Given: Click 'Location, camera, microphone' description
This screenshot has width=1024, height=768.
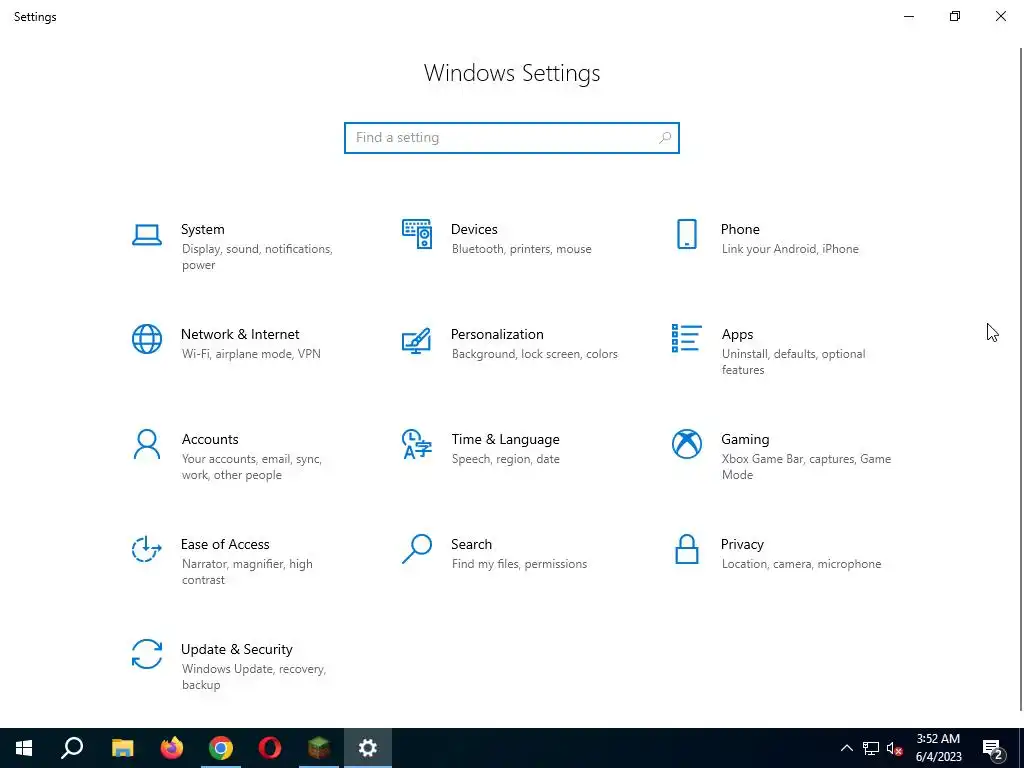Looking at the screenshot, I should 801,564.
